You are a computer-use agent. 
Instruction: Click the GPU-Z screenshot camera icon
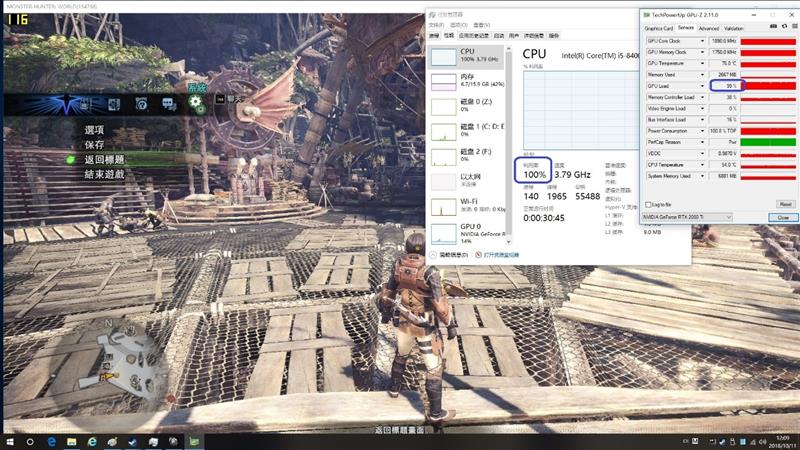pyautogui.click(x=773, y=26)
